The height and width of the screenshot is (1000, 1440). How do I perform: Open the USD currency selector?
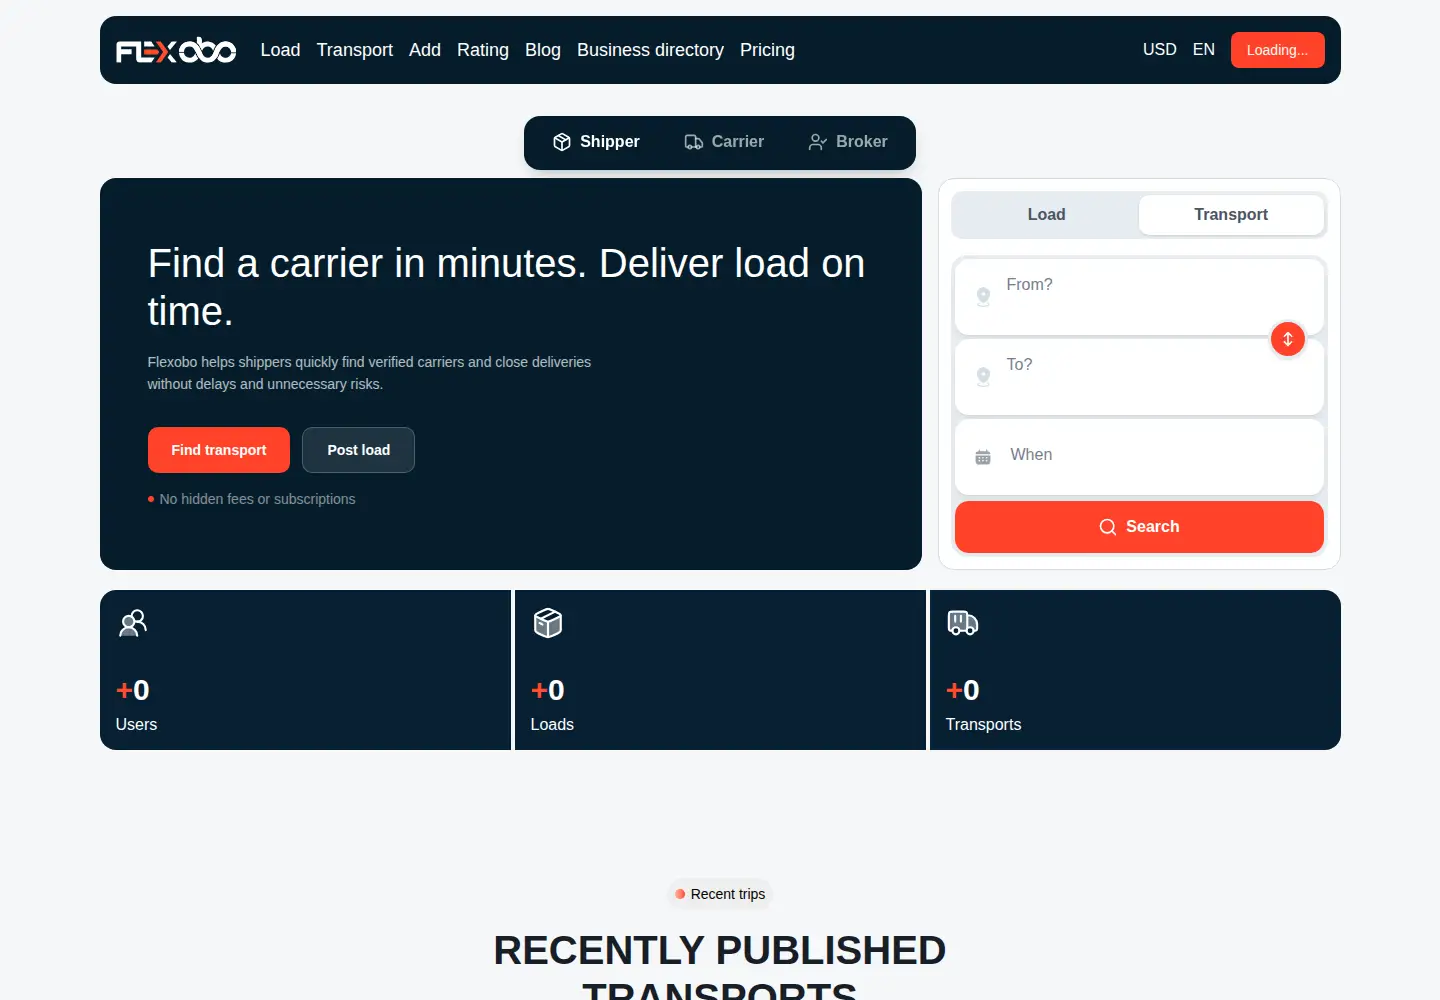1160,50
